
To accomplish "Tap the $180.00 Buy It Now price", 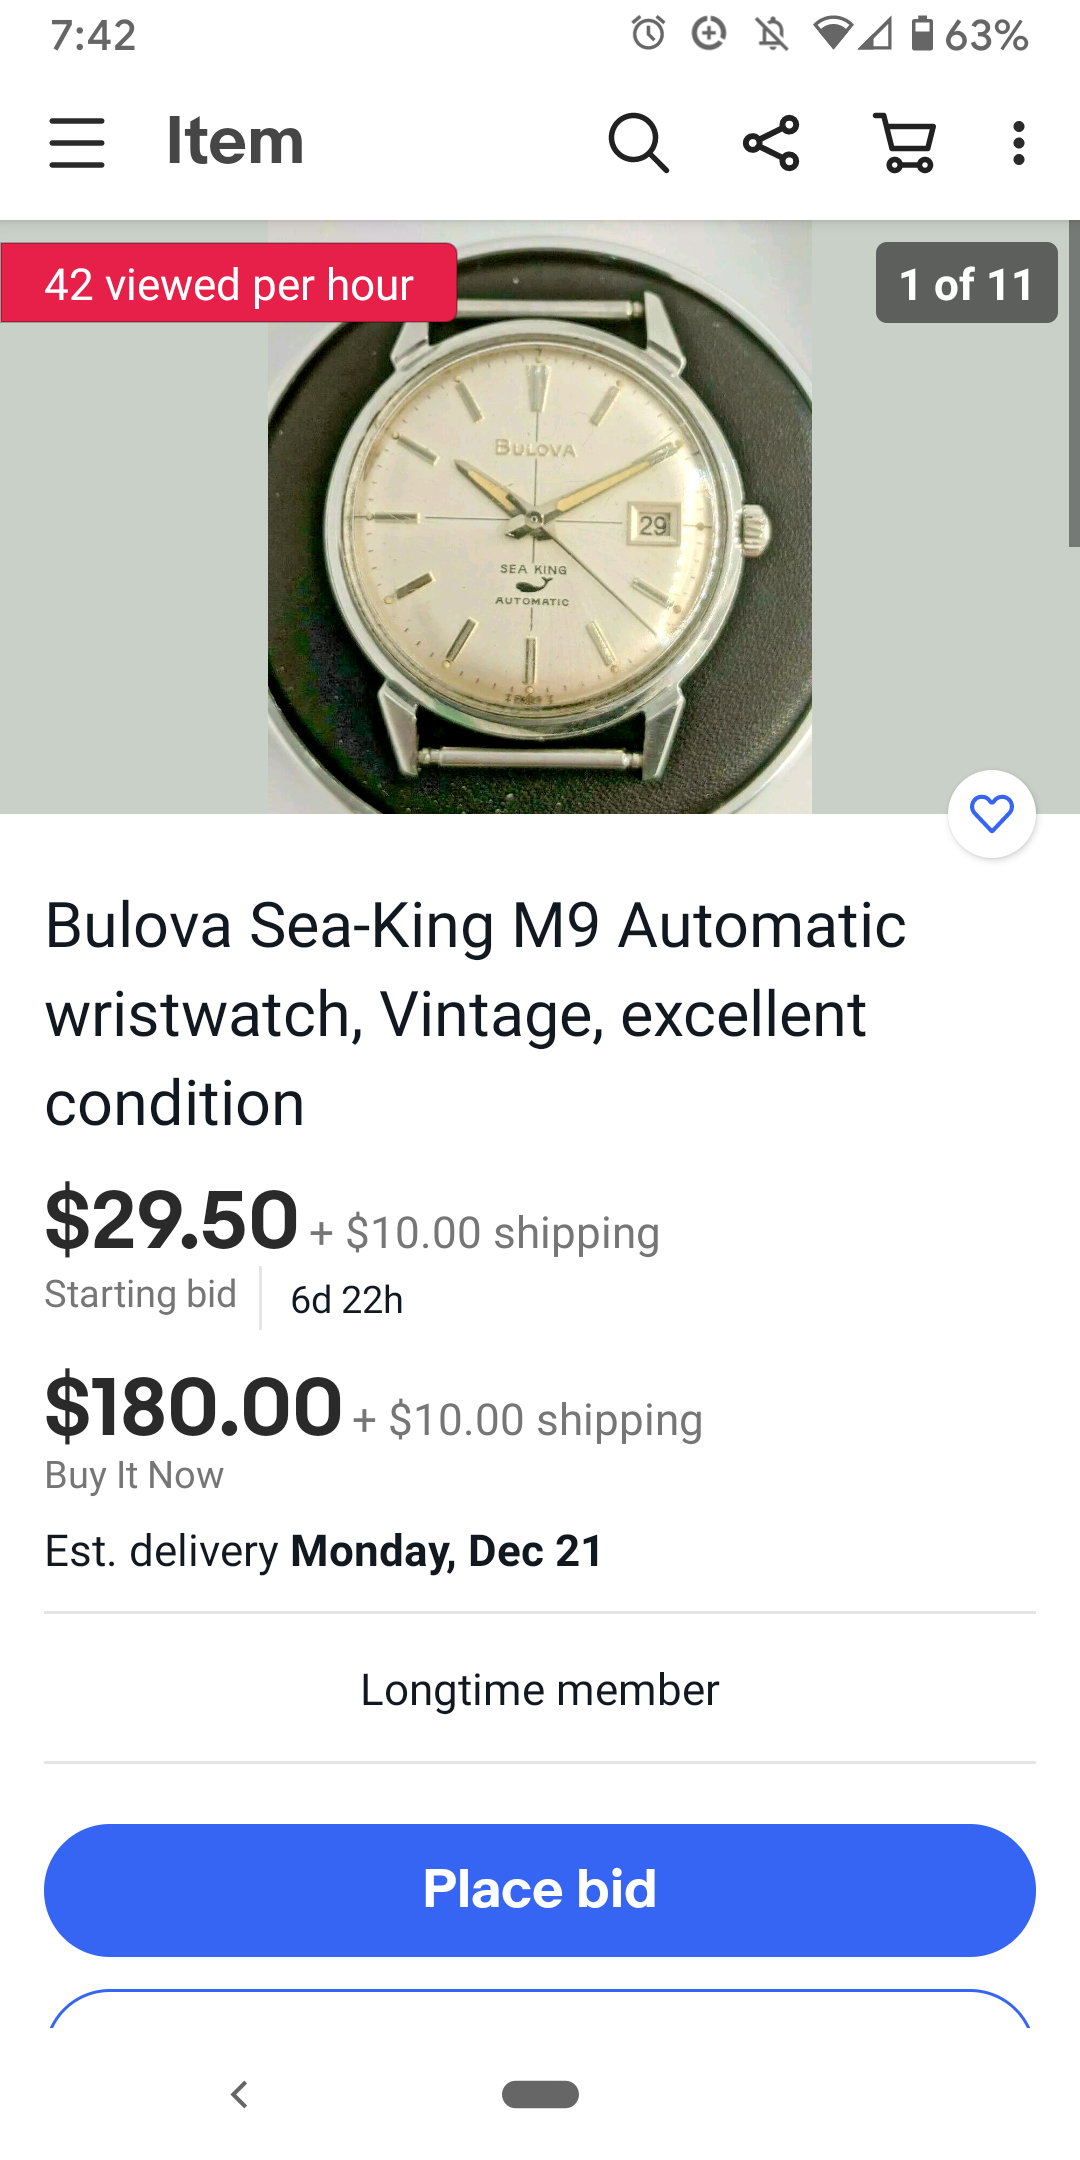I will (x=194, y=1407).
